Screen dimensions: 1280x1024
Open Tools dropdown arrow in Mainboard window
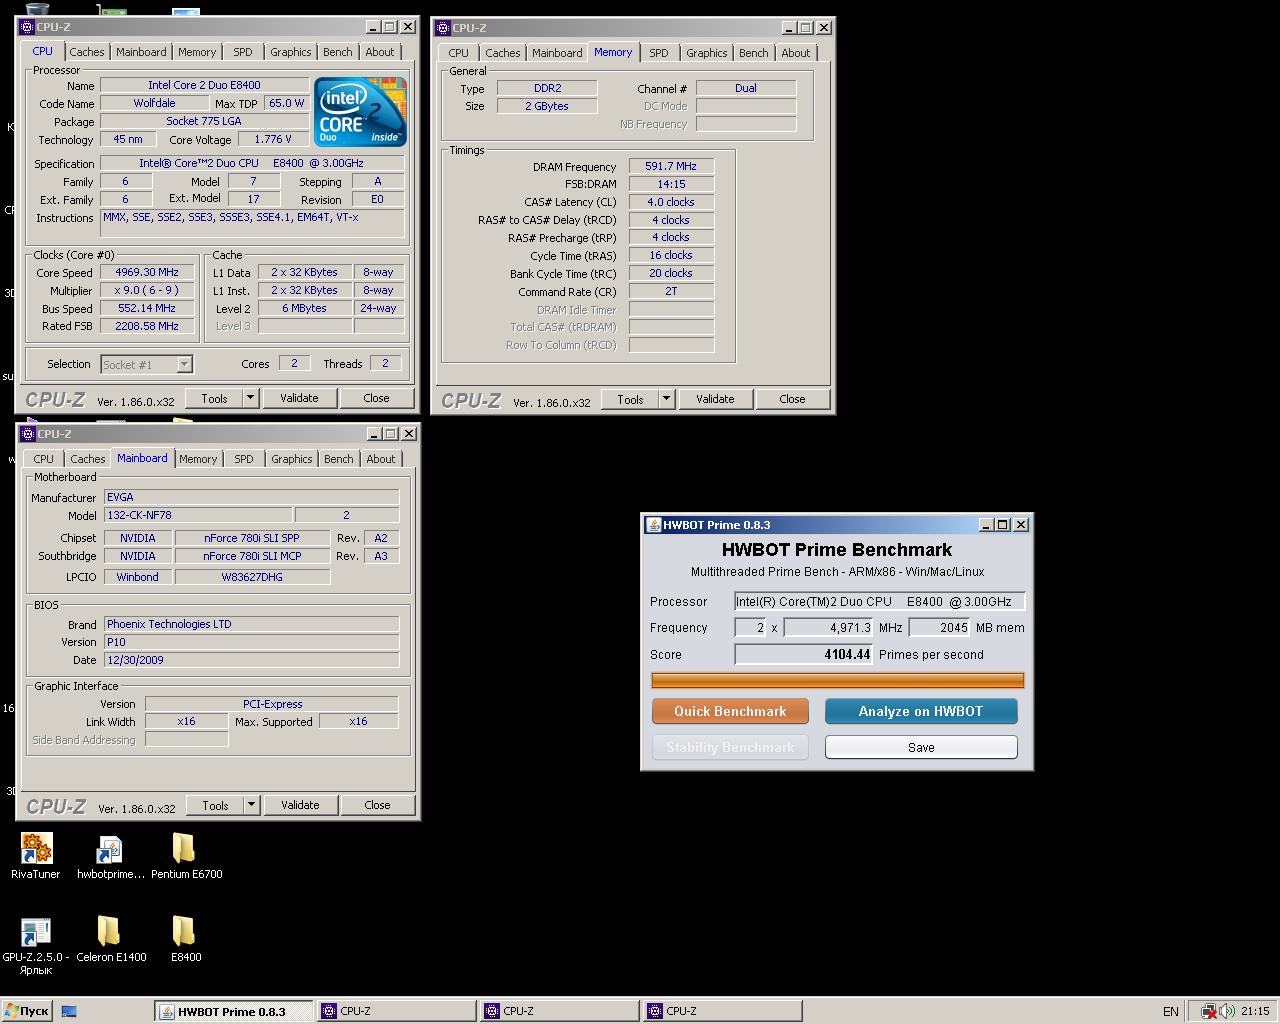pos(252,805)
